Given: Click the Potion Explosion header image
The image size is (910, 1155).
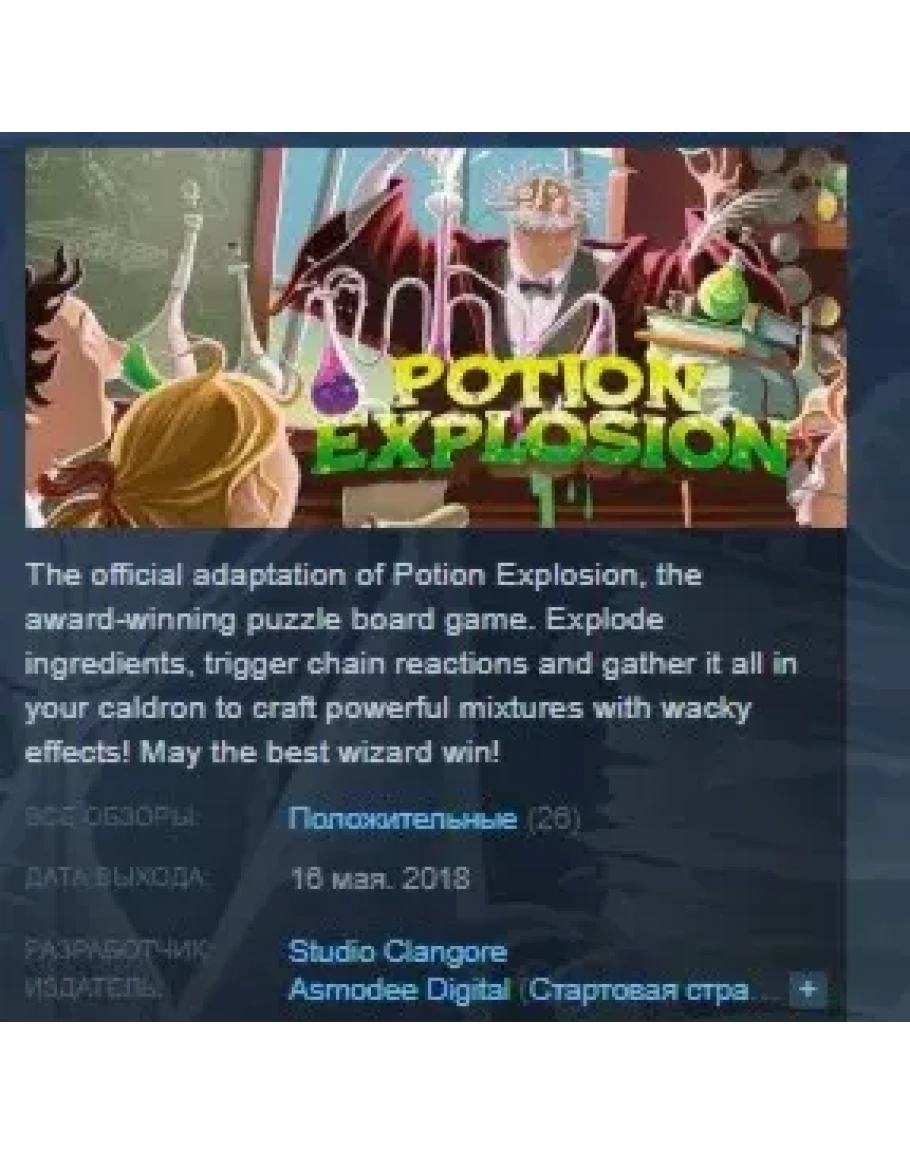Looking at the screenshot, I should [x=435, y=337].
